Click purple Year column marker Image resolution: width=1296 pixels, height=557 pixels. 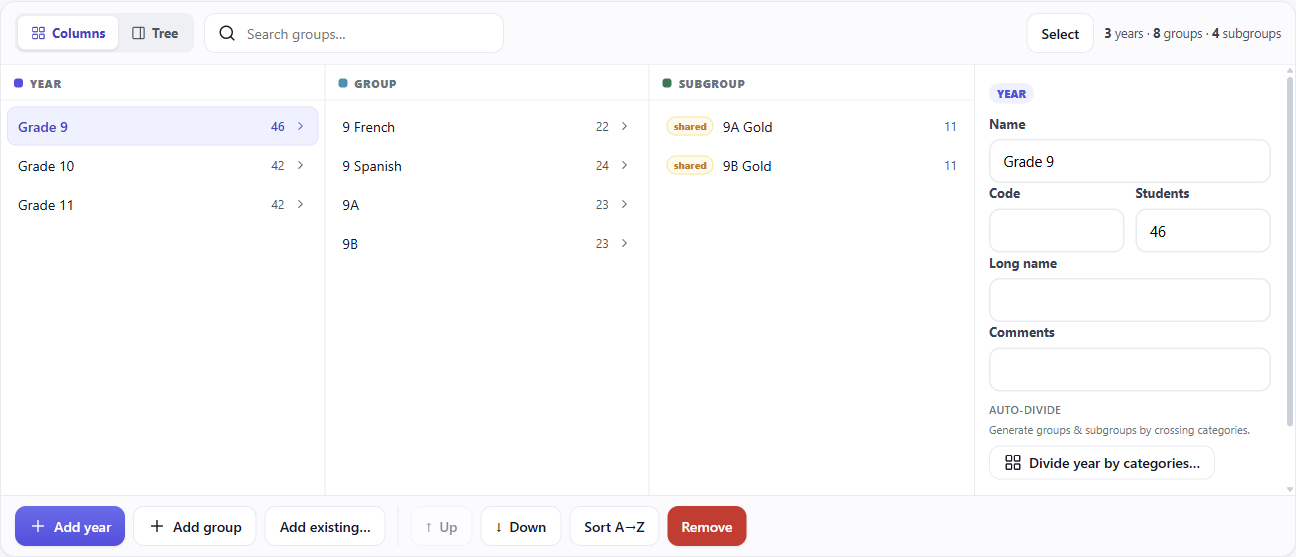click(x=19, y=83)
